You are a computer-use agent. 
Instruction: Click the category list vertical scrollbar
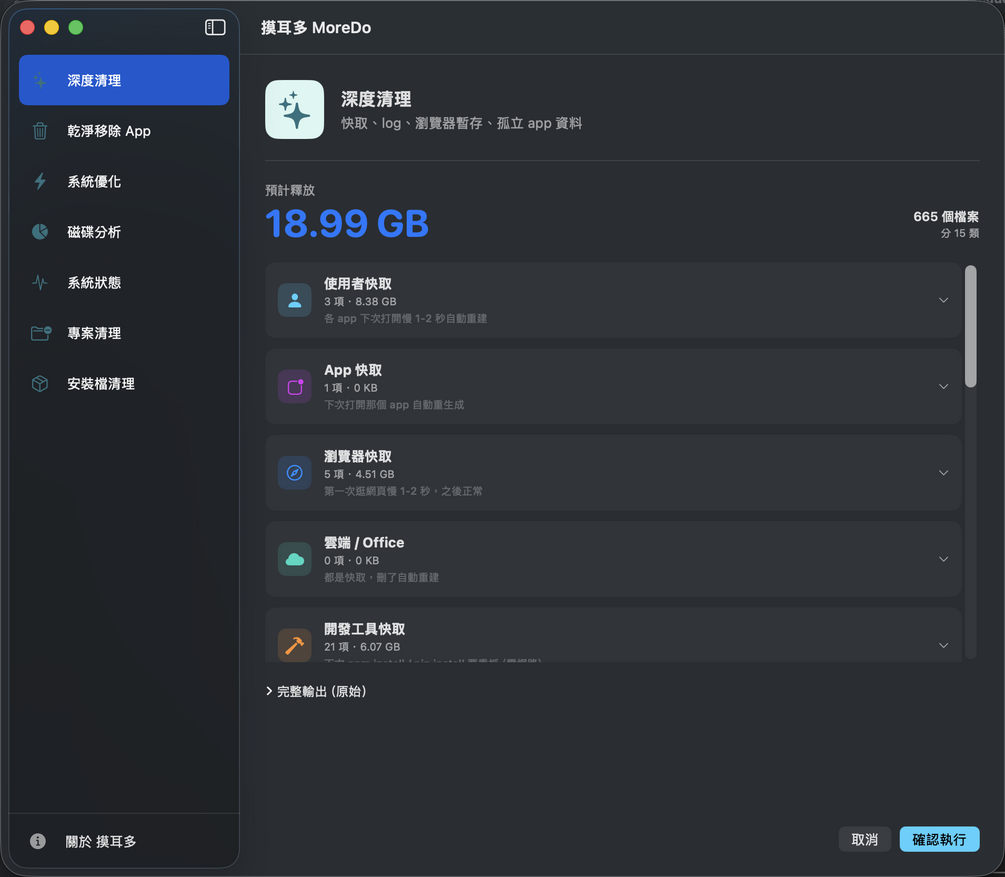(x=970, y=326)
